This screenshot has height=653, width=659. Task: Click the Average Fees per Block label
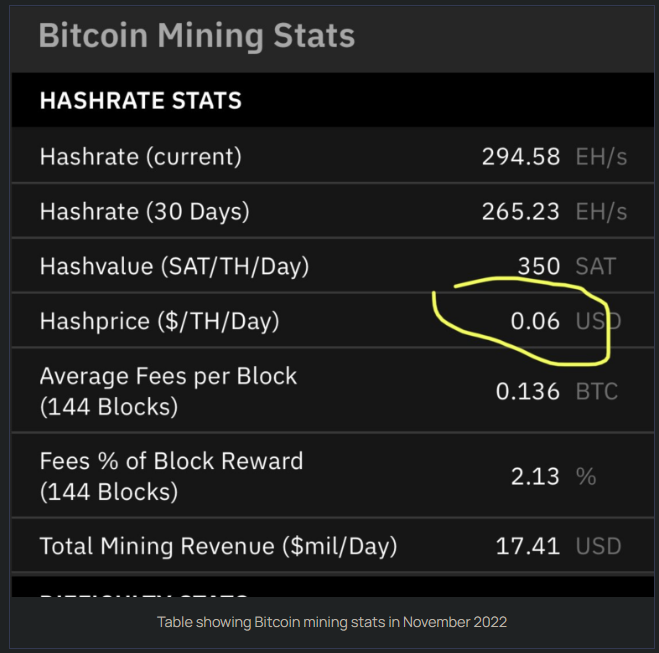[x=168, y=391]
